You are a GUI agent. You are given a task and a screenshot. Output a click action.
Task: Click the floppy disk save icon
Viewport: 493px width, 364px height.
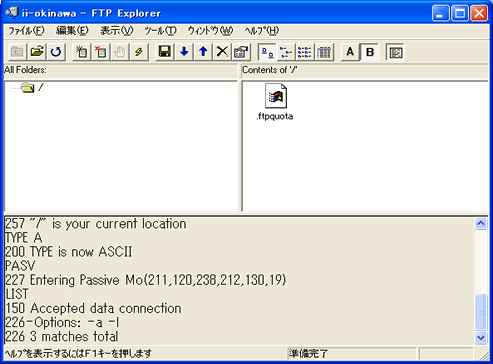164,52
